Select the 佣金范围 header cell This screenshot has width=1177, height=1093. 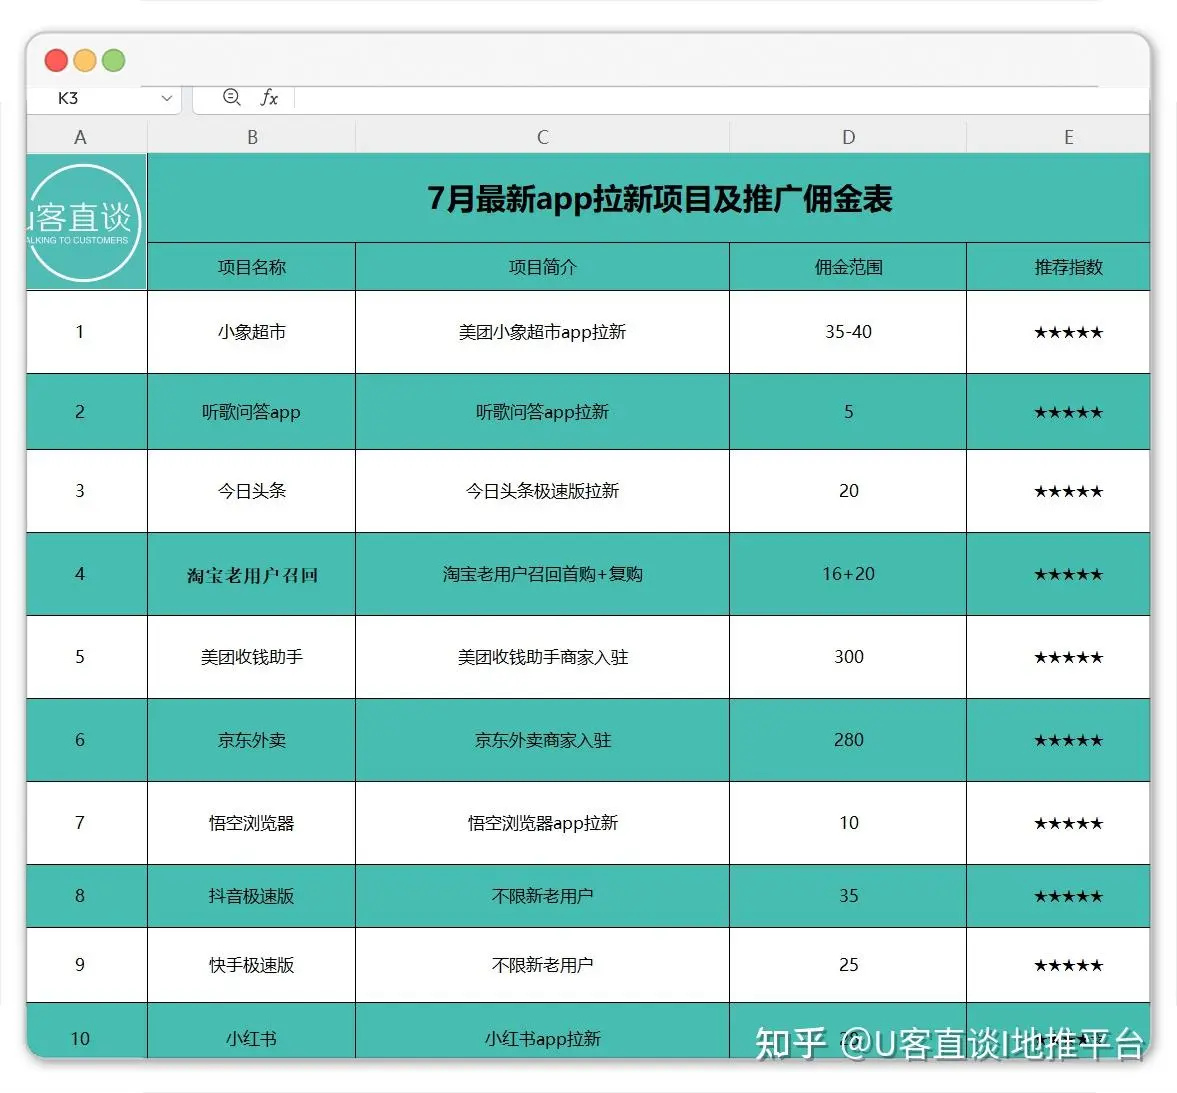pyautogui.click(x=848, y=266)
